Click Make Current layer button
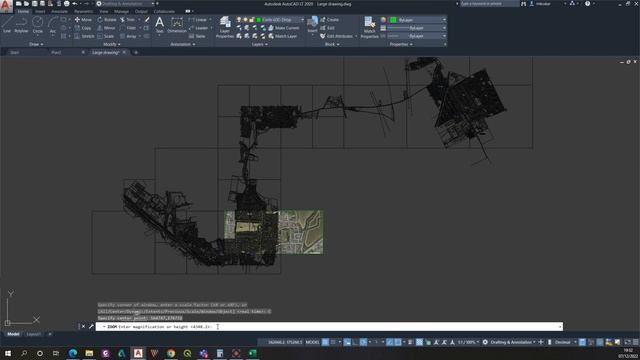Viewport: 640px width, 360px height. (284, 28)
